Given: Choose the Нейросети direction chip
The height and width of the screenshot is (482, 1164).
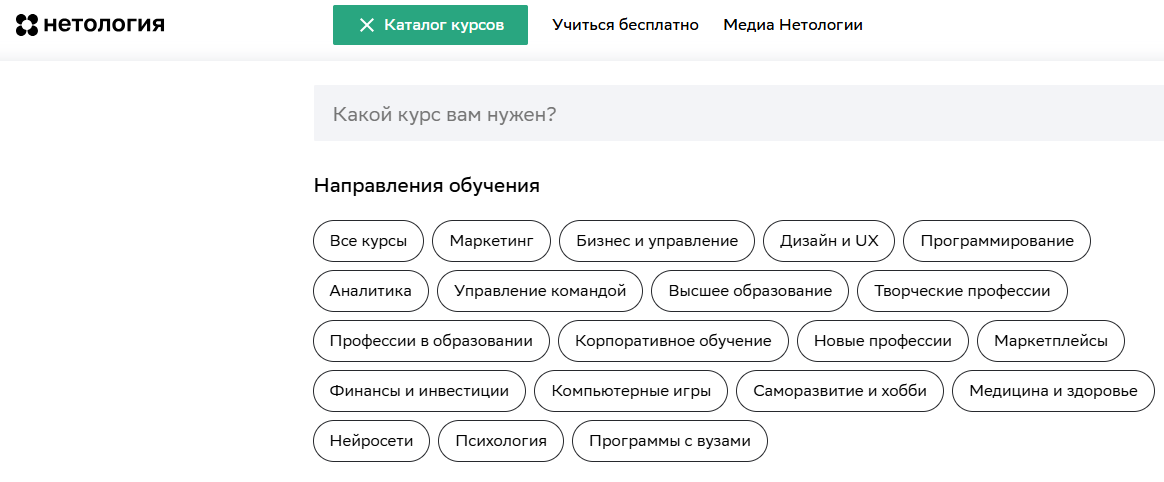Looking at the screenshot, I should pyautogui.click(x=371, y=441).
